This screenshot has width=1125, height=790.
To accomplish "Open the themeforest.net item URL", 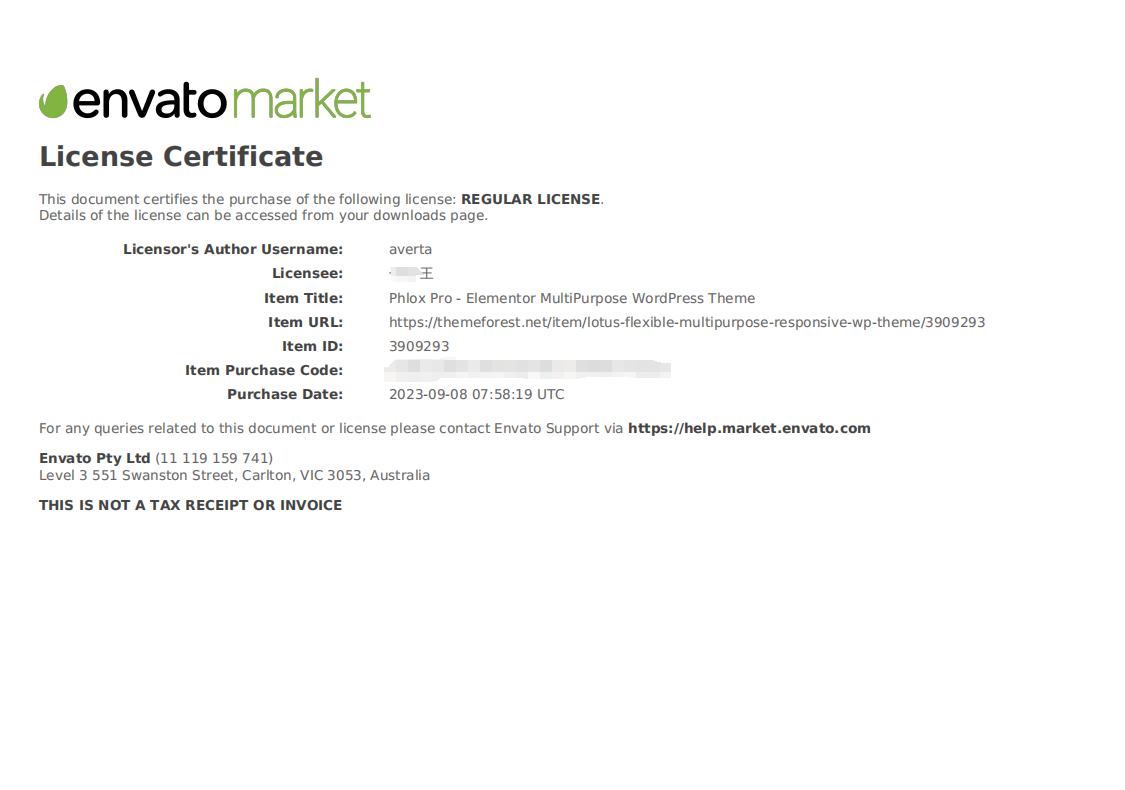I will (686, 322).
